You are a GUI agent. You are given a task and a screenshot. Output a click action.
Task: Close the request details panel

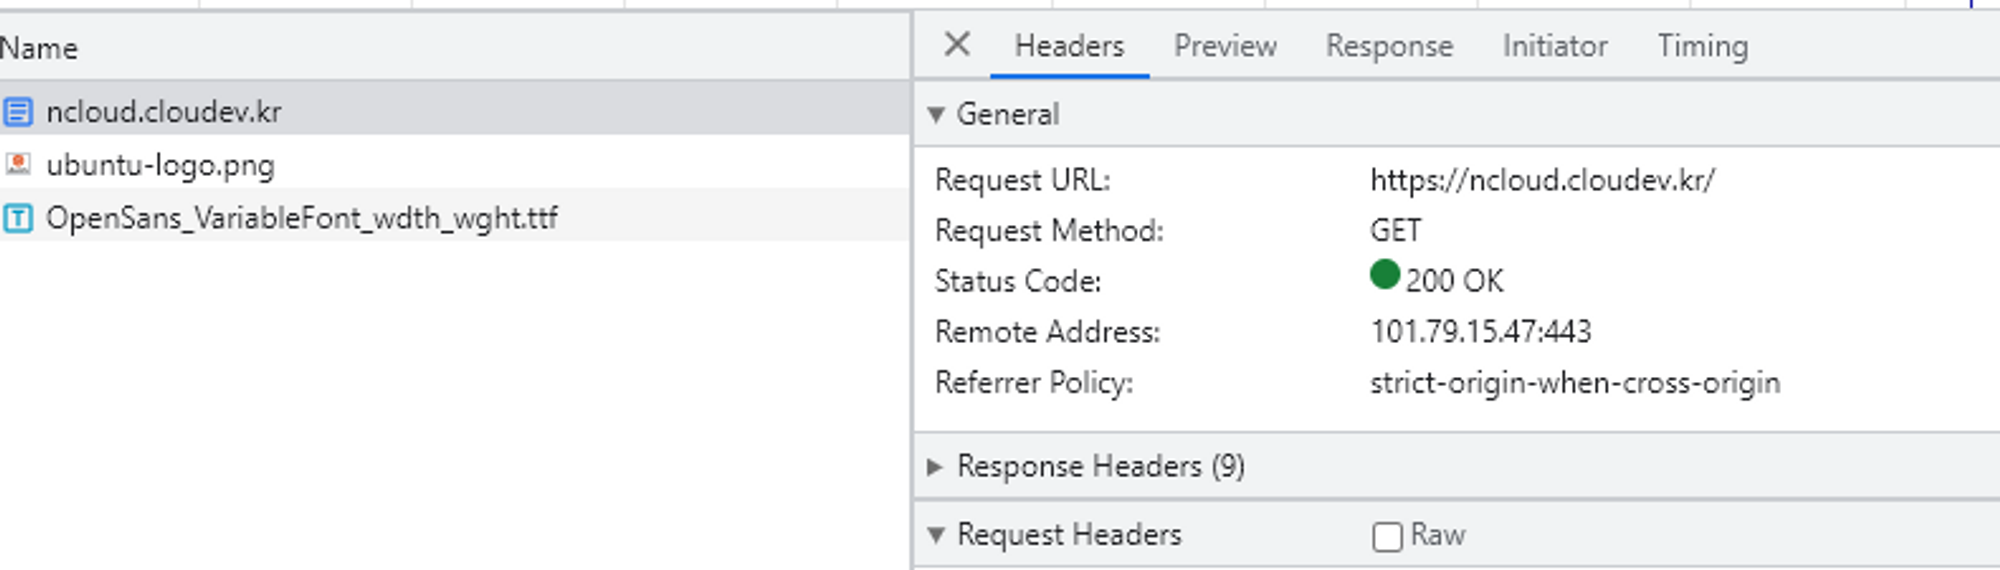[957, 44]
